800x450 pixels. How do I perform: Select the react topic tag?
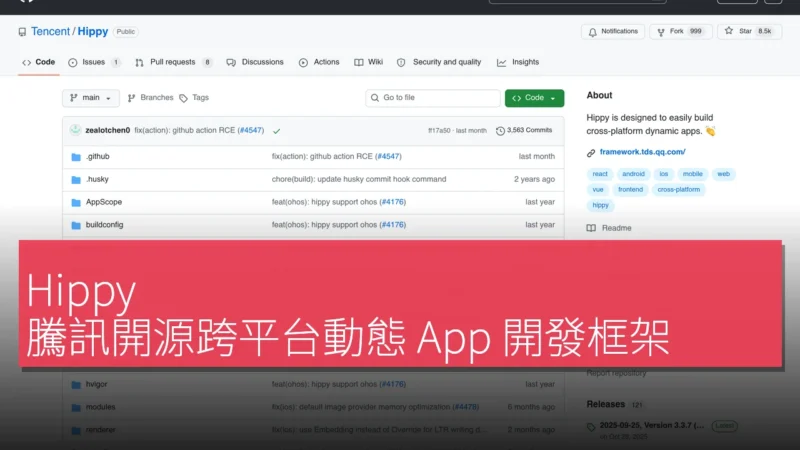[600, 174]
